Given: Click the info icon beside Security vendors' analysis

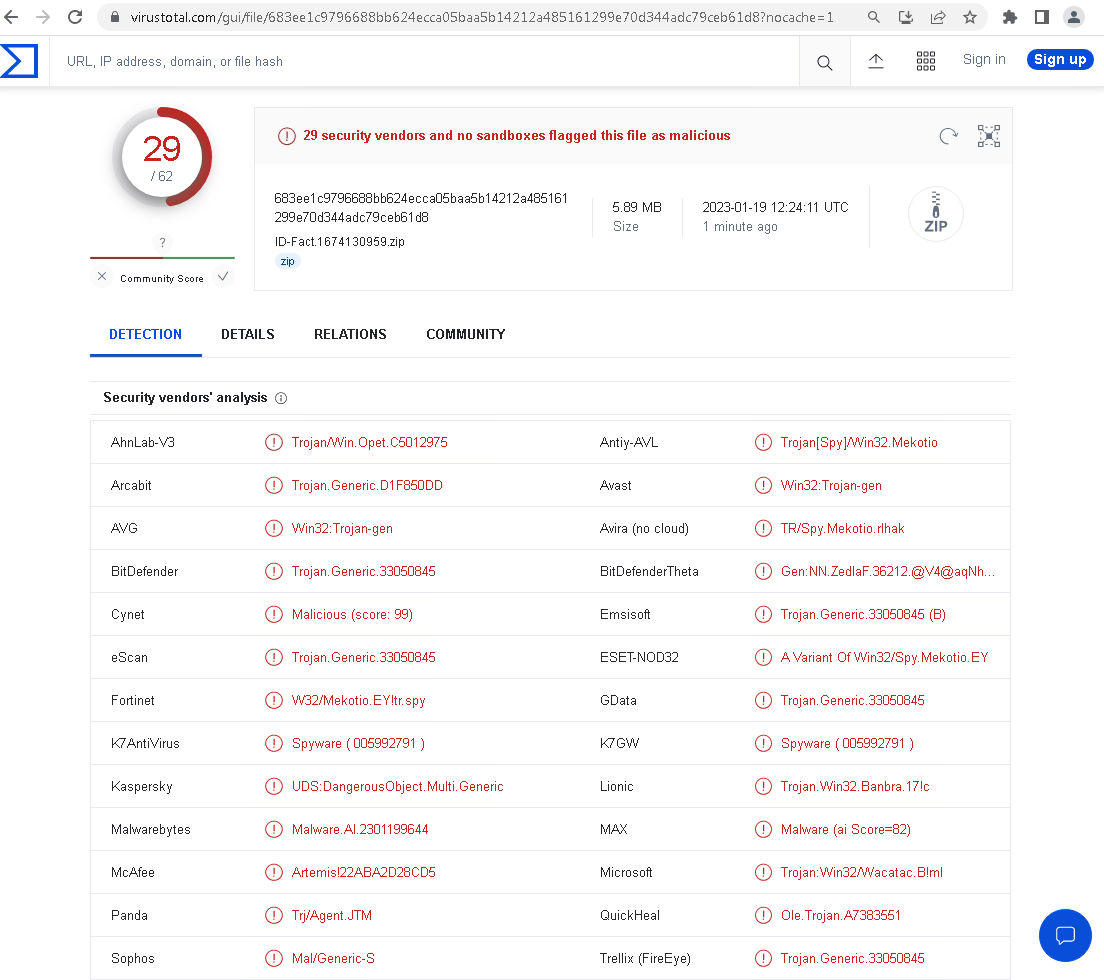Looking at the screenshot, I should (281, 398).
